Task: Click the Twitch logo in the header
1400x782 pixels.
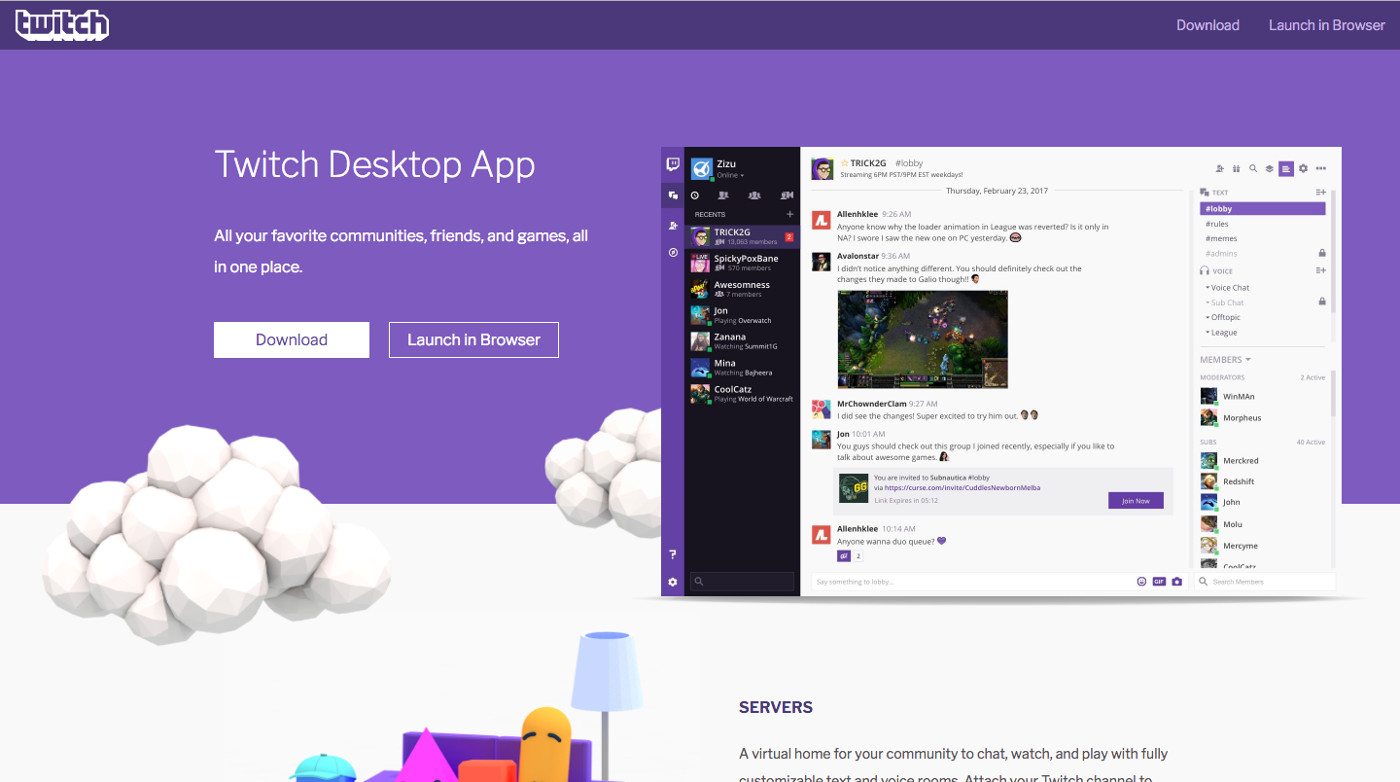Action: [x=62, y=25]
